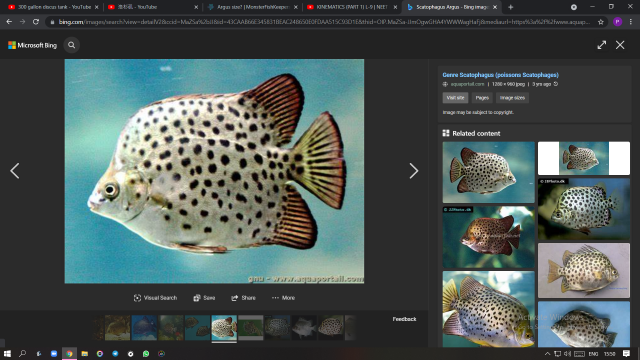640x360 pixels.
Task: Select the Scatophagus Argus Bing images tab
Action: tap(451, 7)
